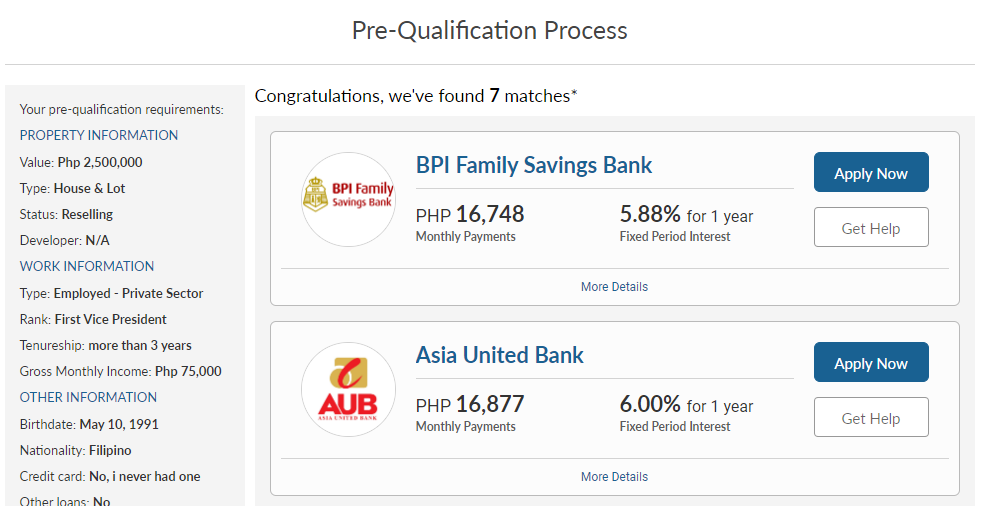The height and width of the screenshot is (506, 981).
Task: Expand More Details for BPI Family Savings
Action: click(x=614, y=286)
